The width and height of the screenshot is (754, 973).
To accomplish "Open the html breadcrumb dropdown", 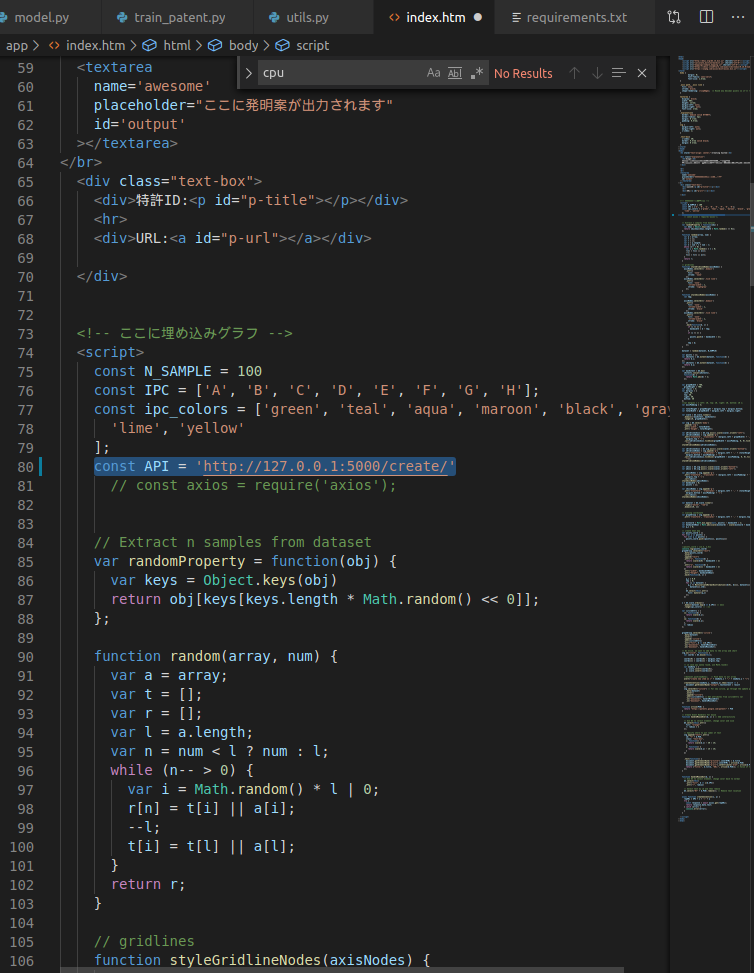I will click(x=176, y=45).
